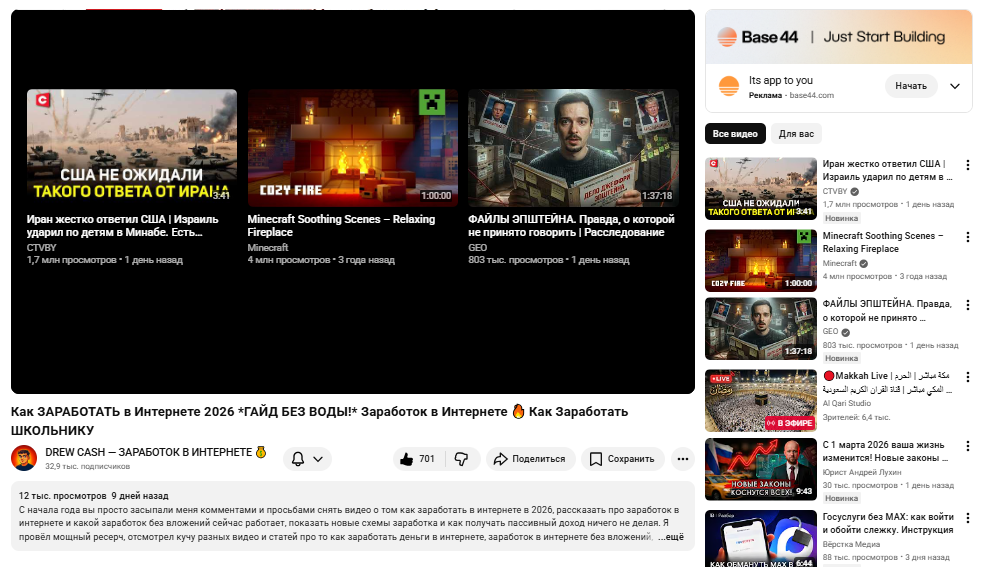Open end-screen title ФАЙЛЫ ЭПШТЕЙНА. Правда

click(571, 226)
